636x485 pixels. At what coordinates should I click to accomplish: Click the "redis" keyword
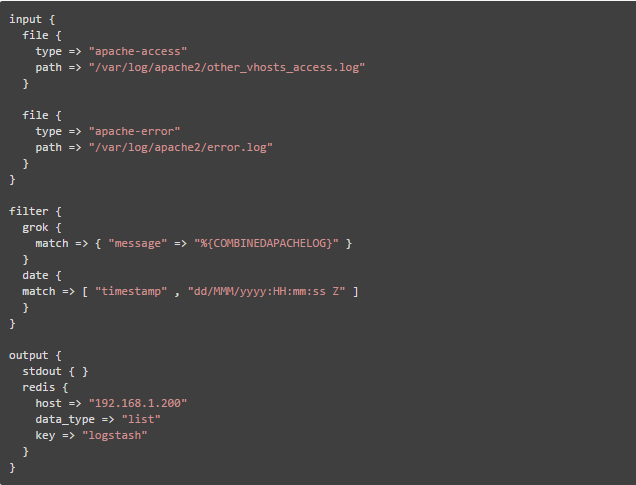point(38,387)
